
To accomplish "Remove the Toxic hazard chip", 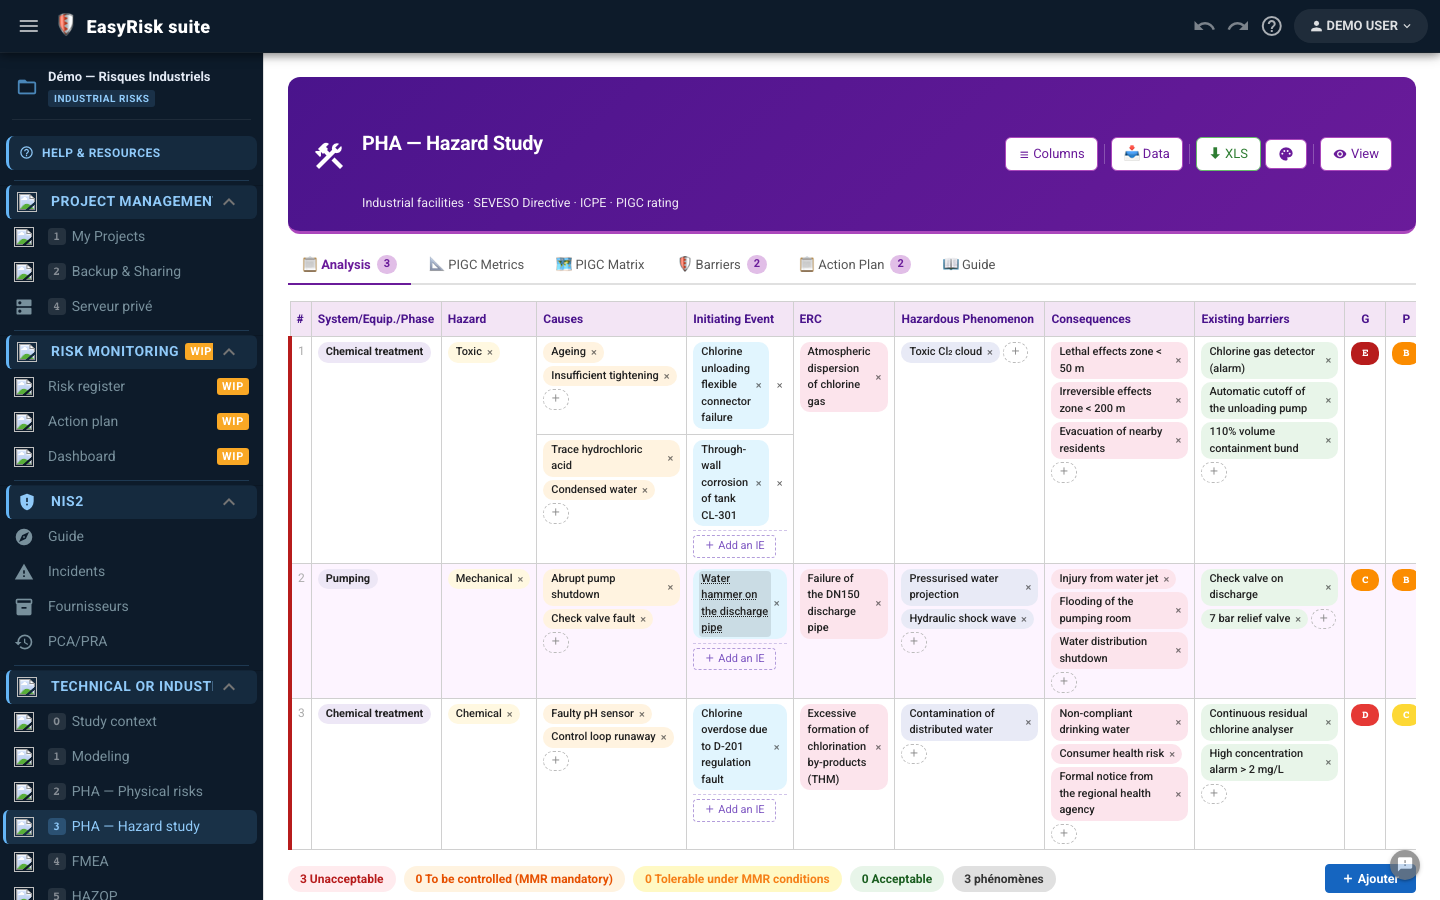I will pos(490,352).
